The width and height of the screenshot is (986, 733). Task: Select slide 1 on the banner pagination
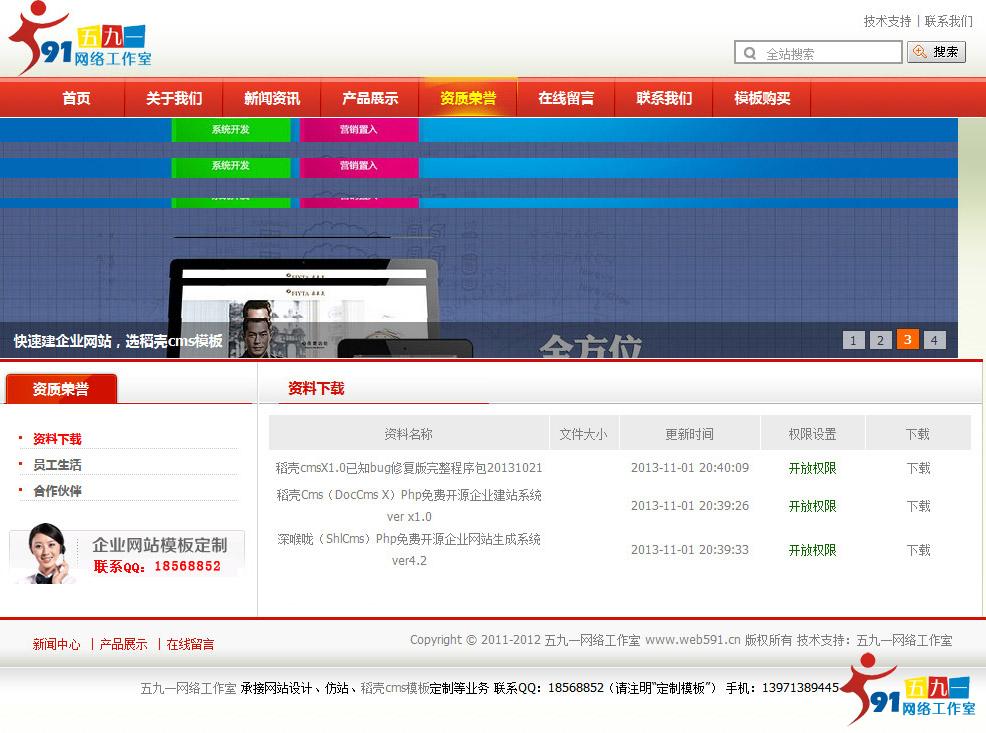pos(853,340)
